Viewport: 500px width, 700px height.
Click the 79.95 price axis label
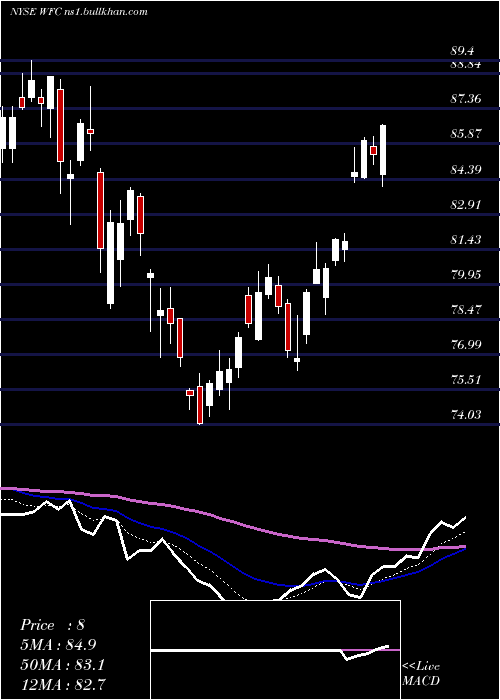[x=466, y=275]
